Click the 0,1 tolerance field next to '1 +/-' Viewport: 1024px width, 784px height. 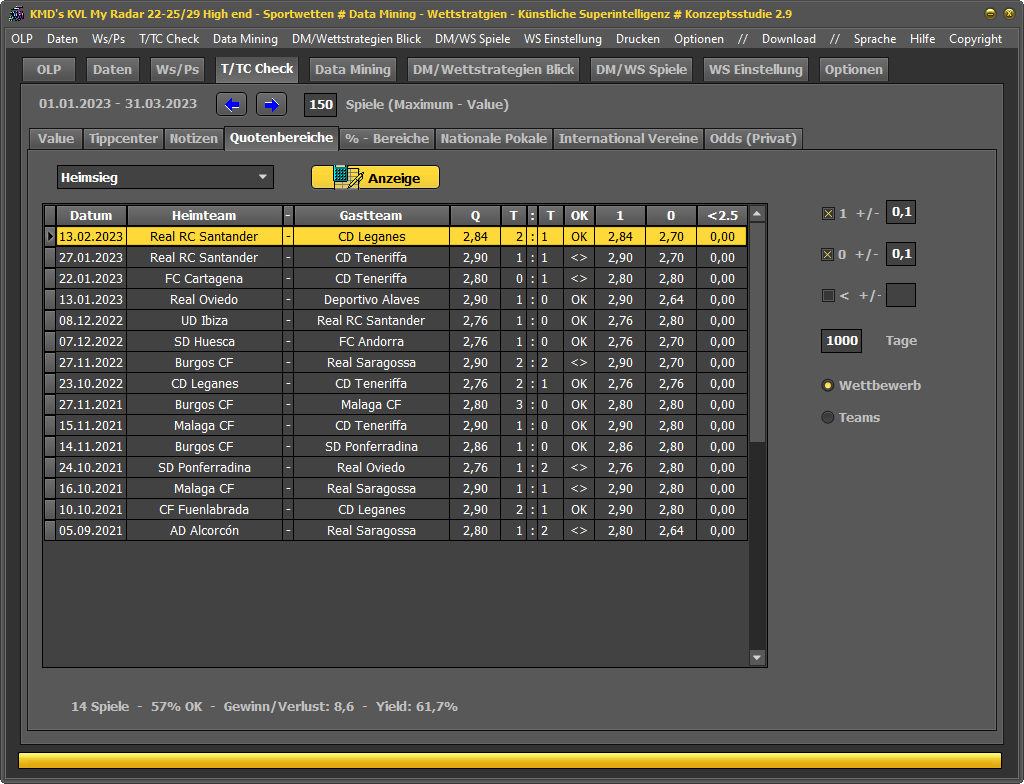click(901, 212)
